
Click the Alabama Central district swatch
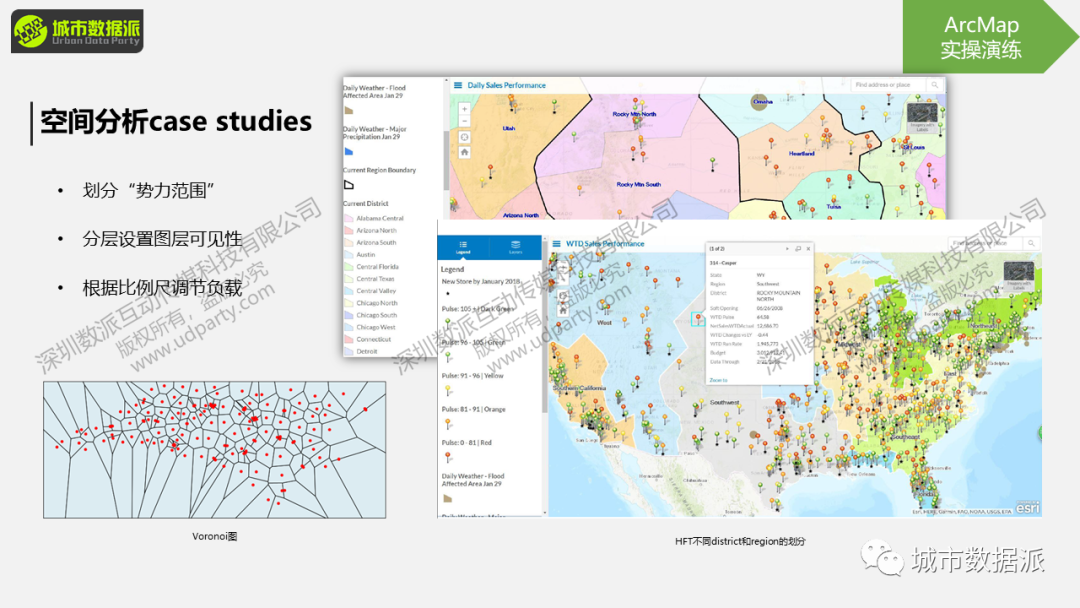pos(349,218)
